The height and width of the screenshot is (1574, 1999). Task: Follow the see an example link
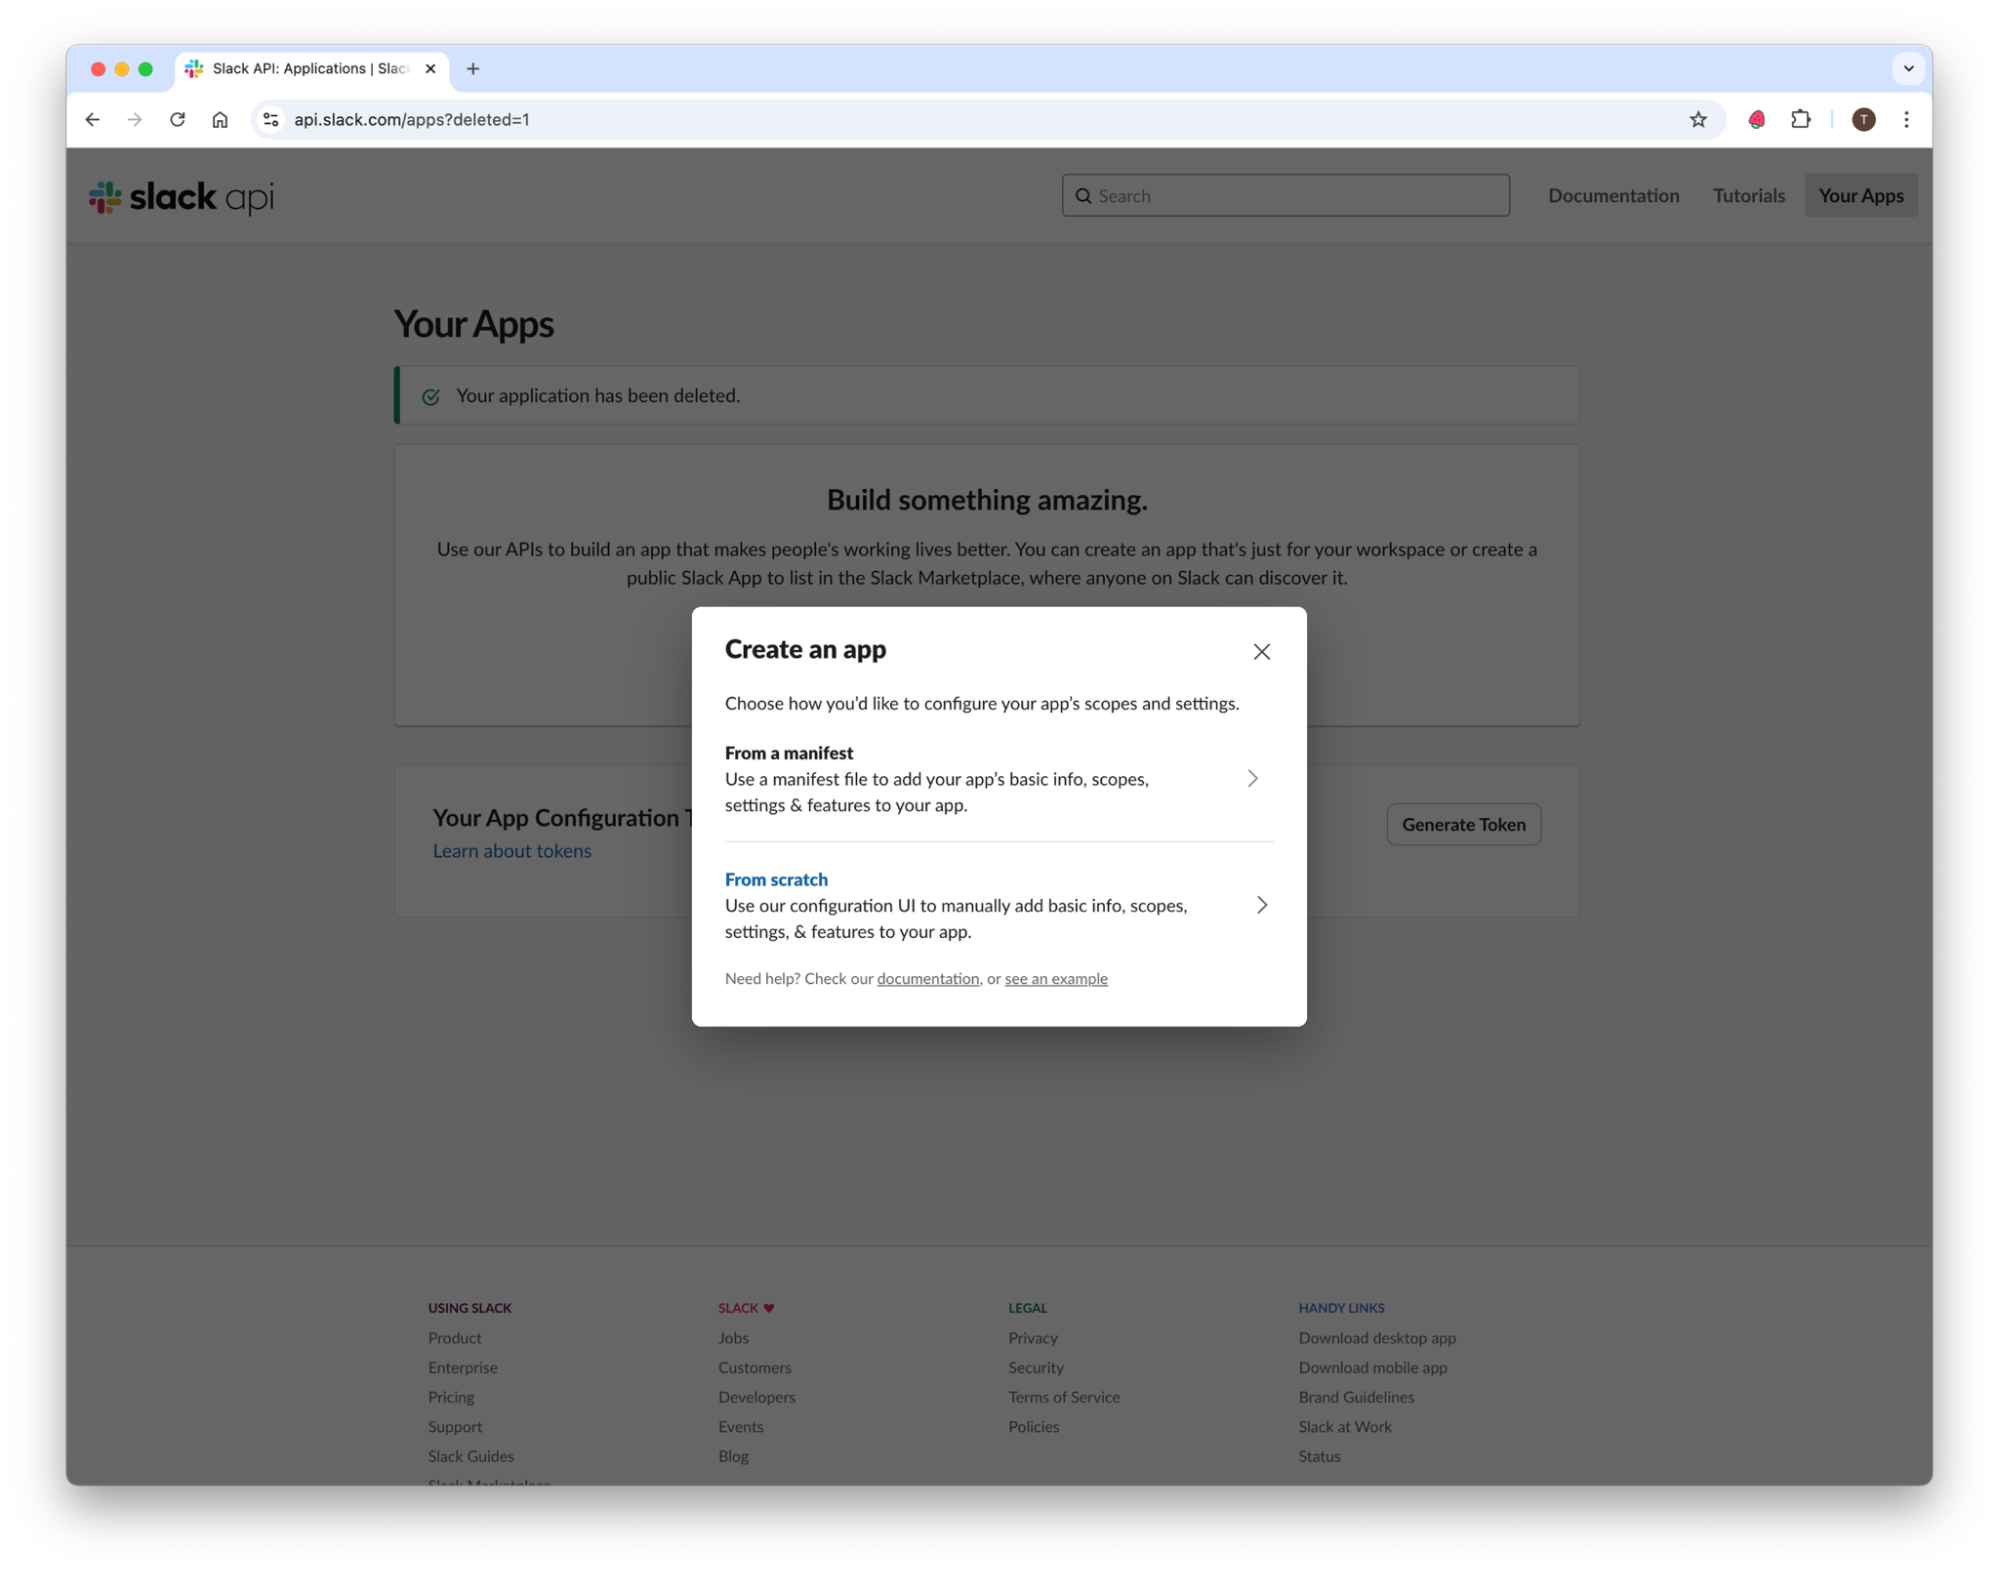point(1055,978)
